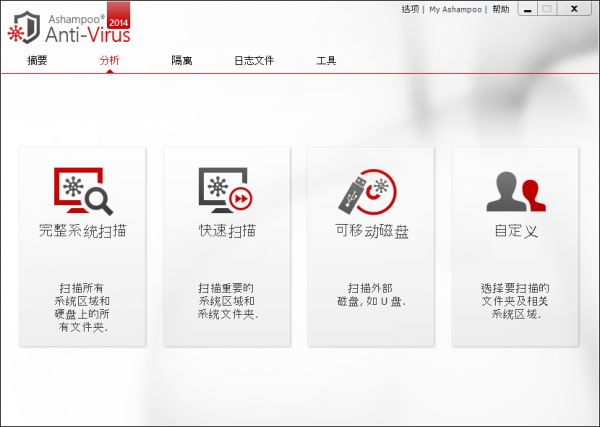Select the 分析 tab
Image resolution: width=600 pixels, height=427 pixels.
[x=109, y=61]
